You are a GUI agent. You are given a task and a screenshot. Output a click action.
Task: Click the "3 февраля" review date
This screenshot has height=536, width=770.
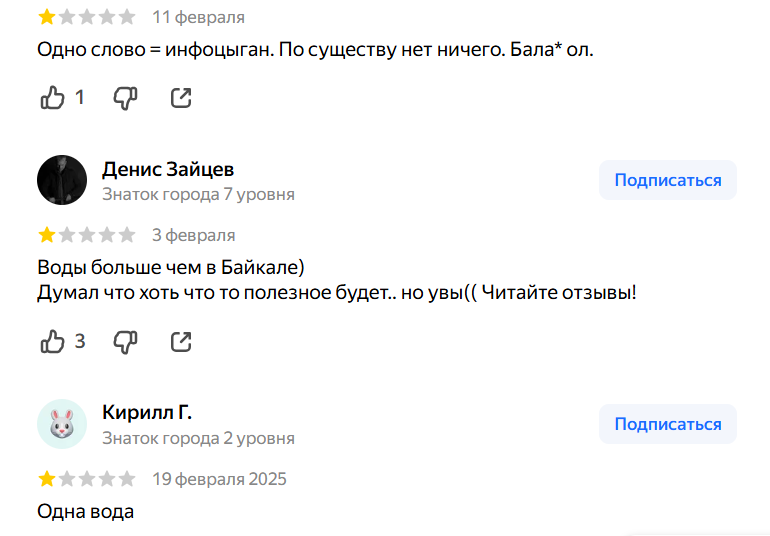(x=194, y=235)
